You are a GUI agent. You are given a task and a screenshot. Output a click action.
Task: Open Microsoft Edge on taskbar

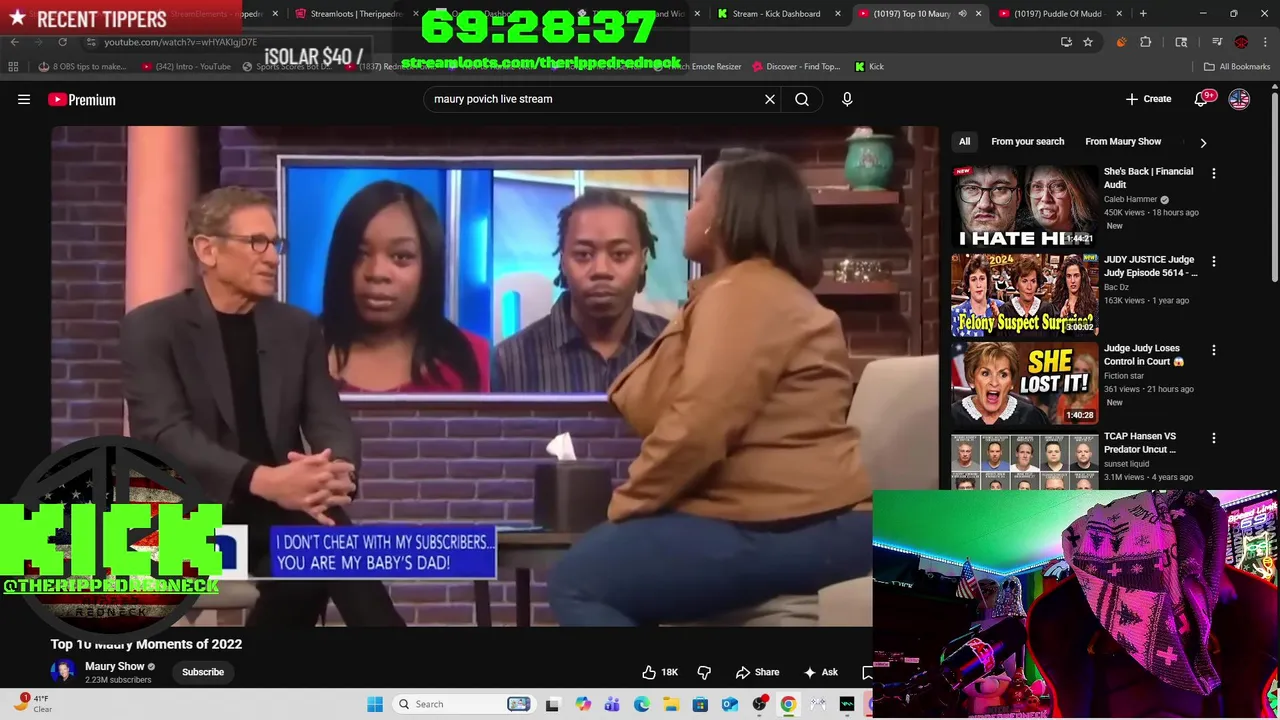coord(642,704)
